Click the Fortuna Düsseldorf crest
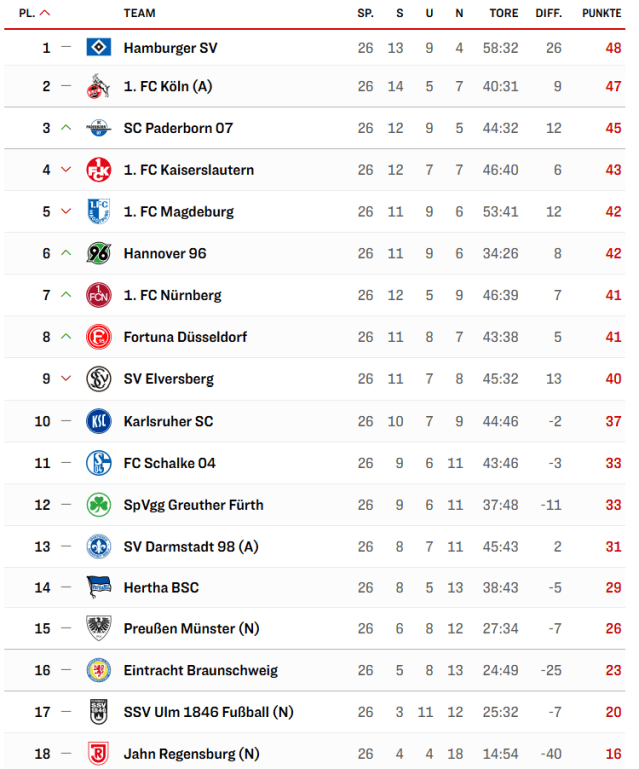639x769 pixels. [x=98, y=337]
